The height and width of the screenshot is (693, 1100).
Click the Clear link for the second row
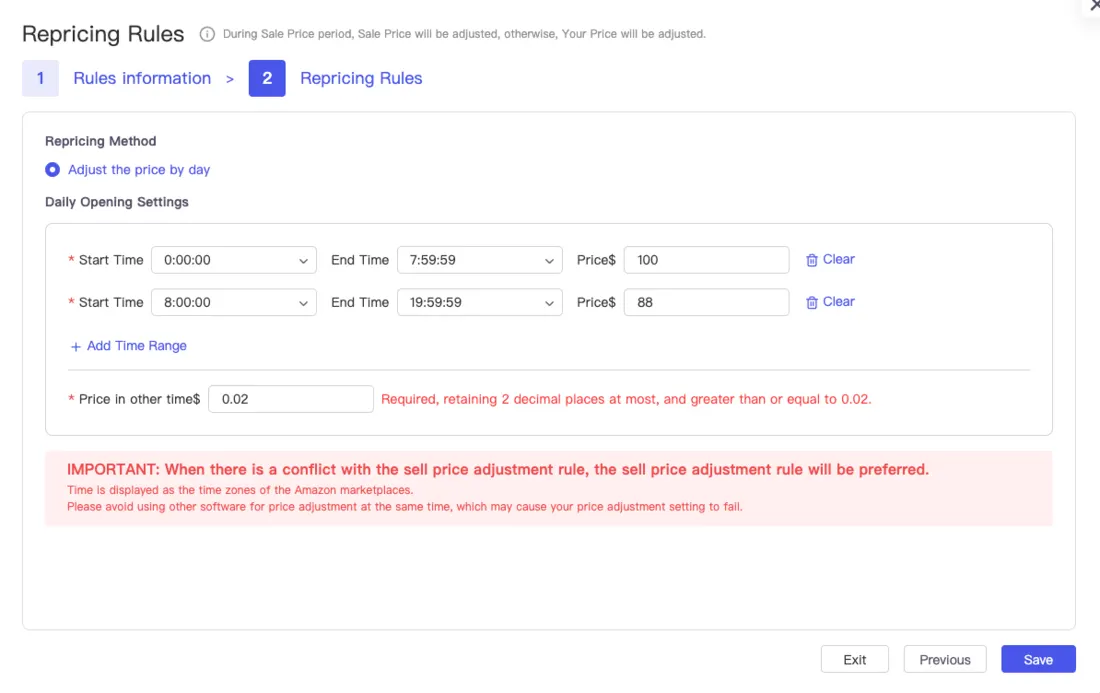click(837, 301)
